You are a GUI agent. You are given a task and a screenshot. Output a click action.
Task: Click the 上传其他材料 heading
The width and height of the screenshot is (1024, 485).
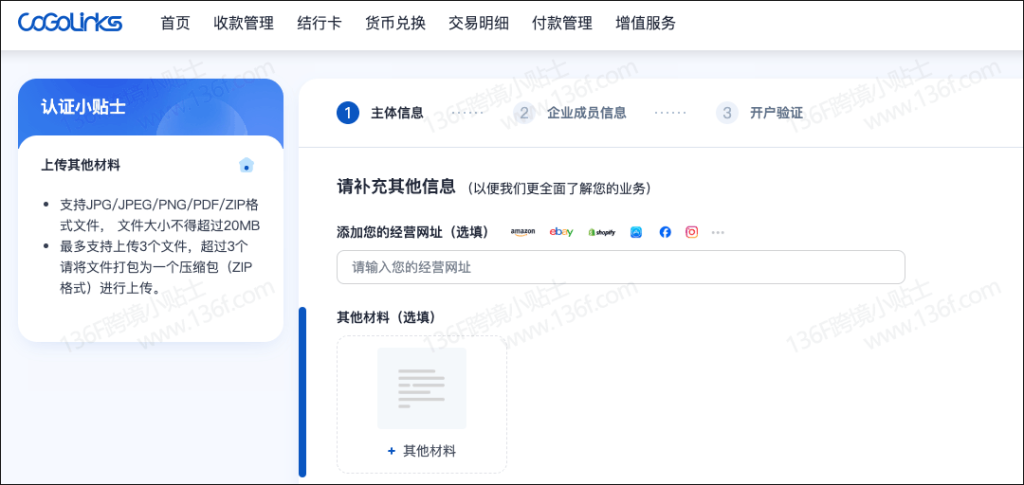80,165
